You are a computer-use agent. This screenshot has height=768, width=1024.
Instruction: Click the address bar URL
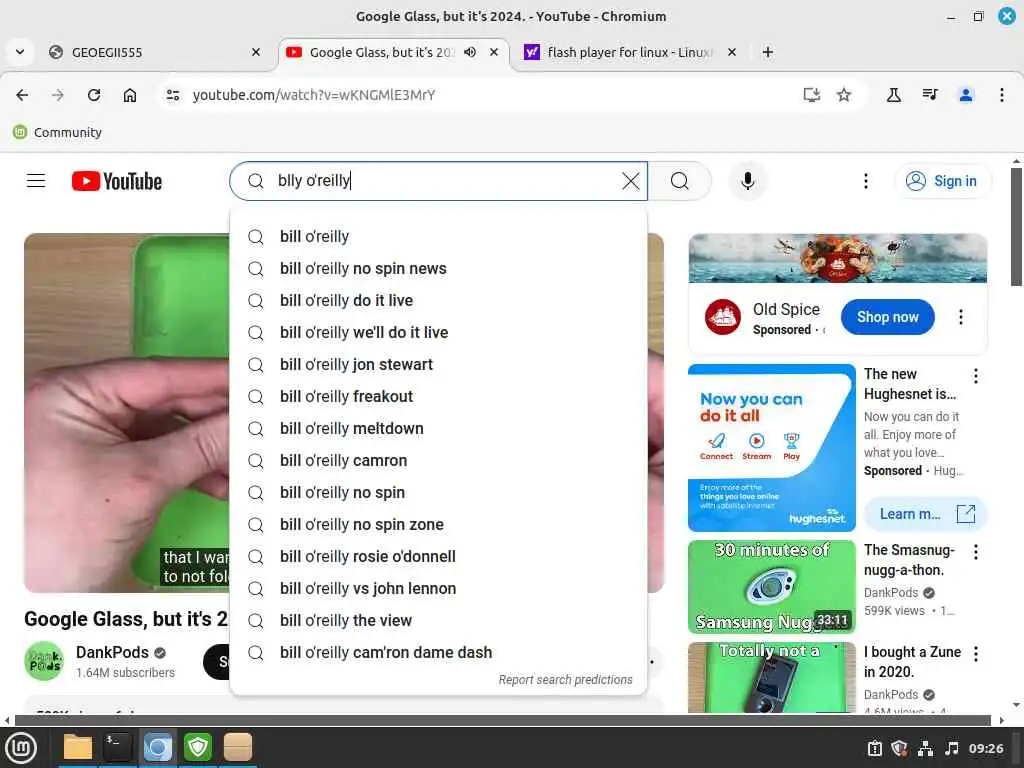tap(313, 95)
